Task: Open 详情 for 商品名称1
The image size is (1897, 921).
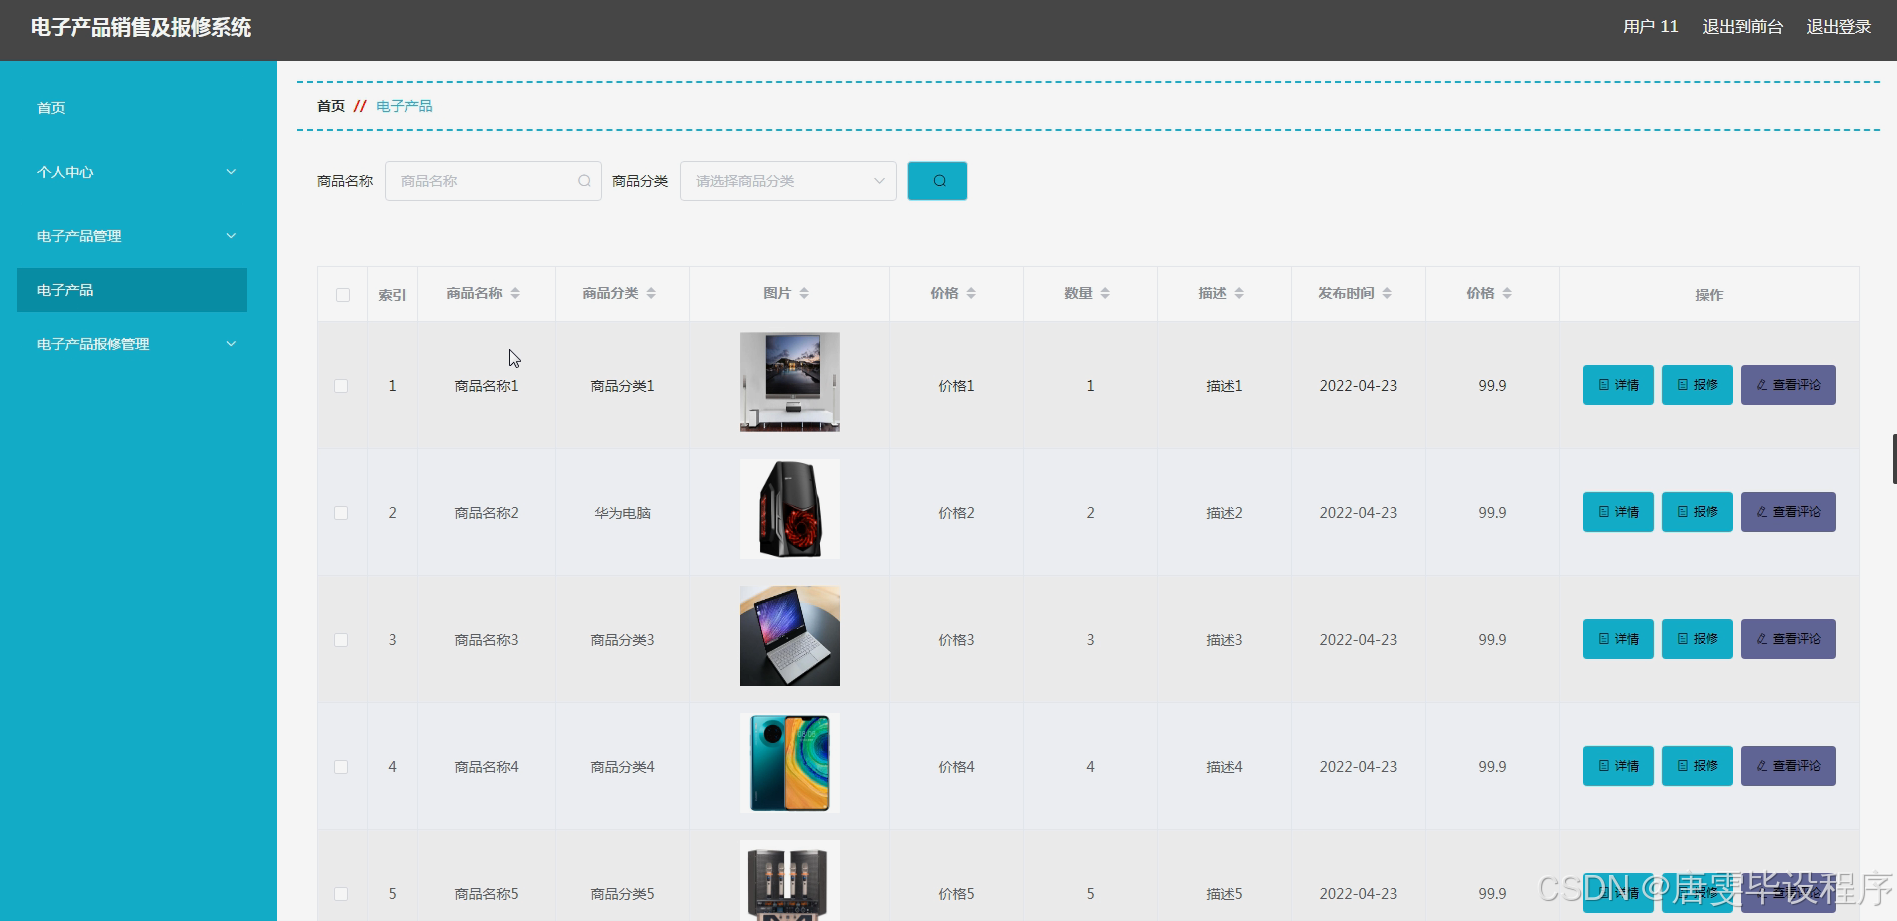Action: 1618,385
